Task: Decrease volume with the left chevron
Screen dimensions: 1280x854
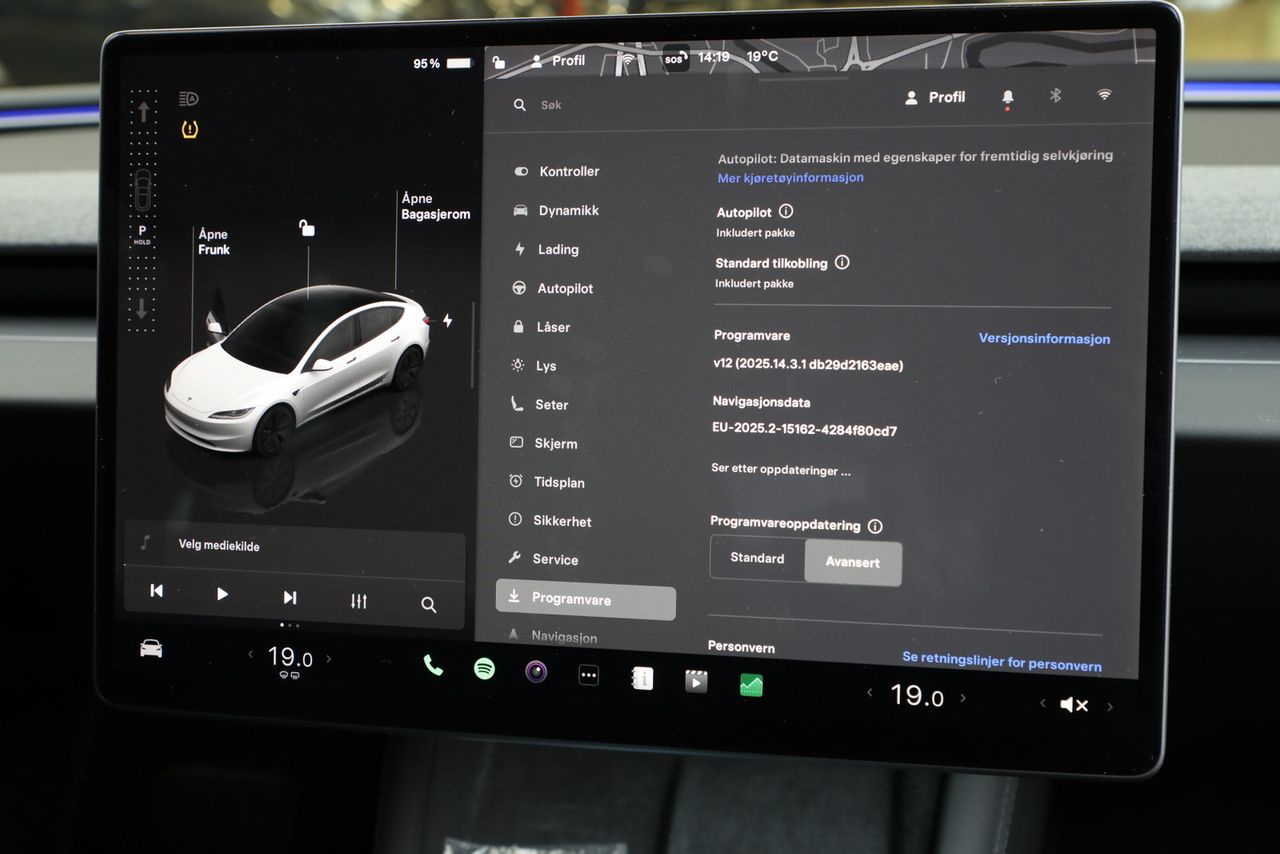Action: (x=1042, y=703)
